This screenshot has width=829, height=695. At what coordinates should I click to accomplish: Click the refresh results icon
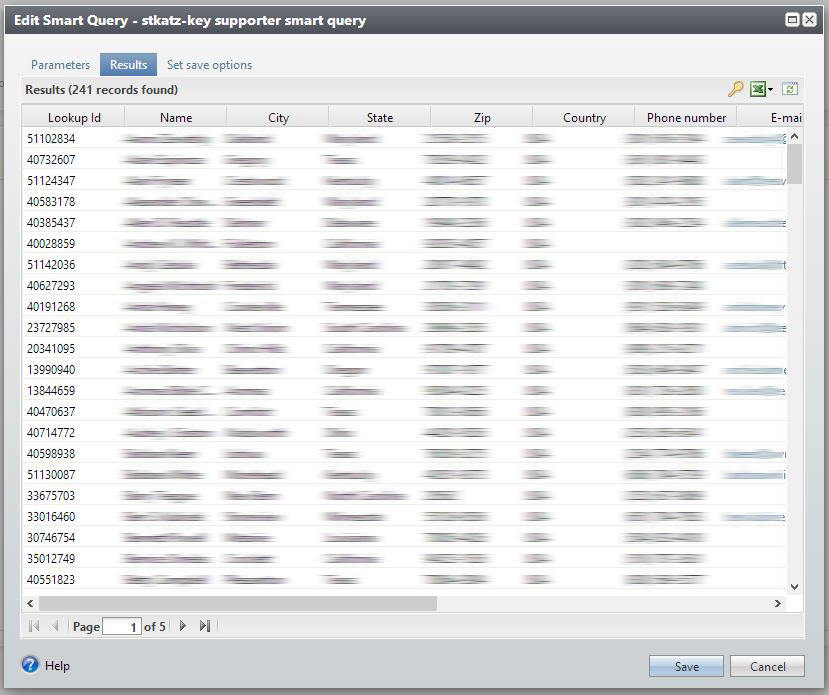790,90
